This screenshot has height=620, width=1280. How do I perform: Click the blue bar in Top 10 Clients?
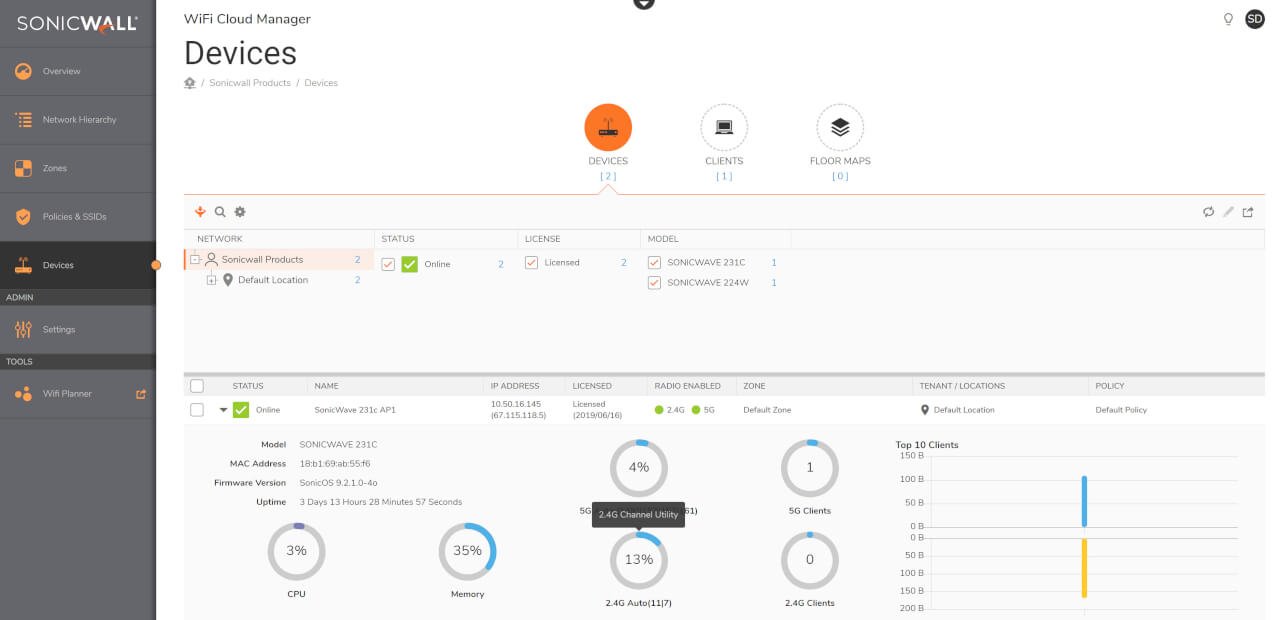1084,501
